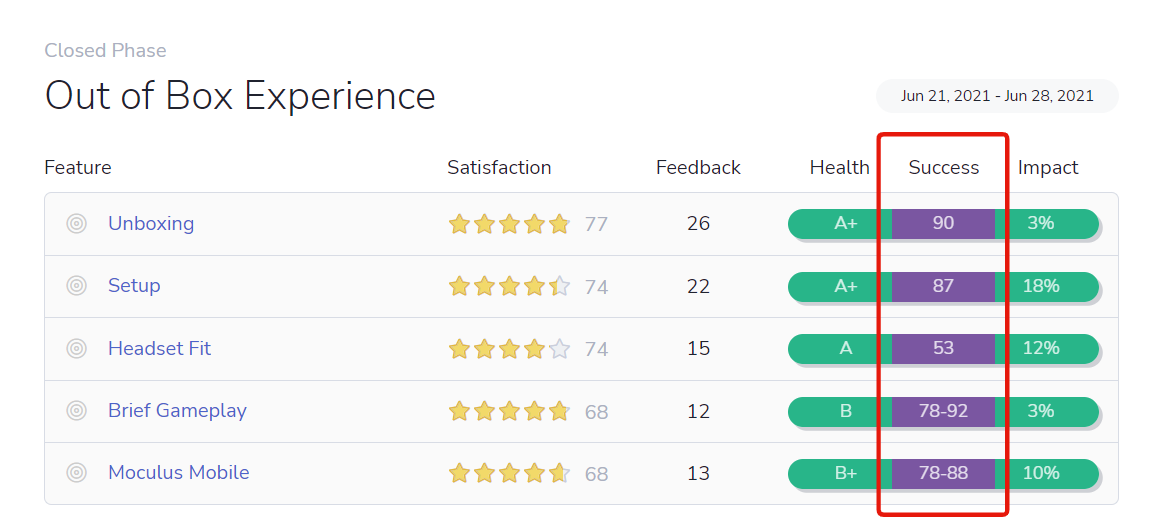Image resolution: width=1155 pixels, height=530 pixels.
Task: Click the target icon beside Brief Gameplay
Action: [77, 411]
